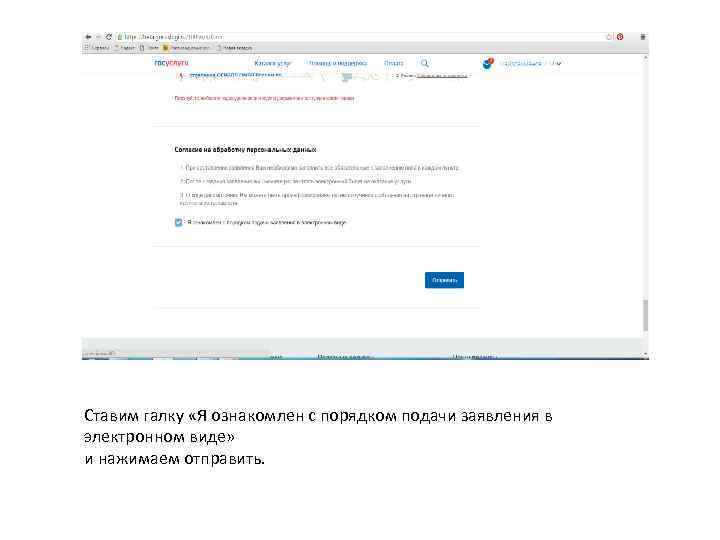Screen dimensions: 720x540
Task: Tick the 'Я ознакомлен с порядком' checkbox
Action: point(179,222)
